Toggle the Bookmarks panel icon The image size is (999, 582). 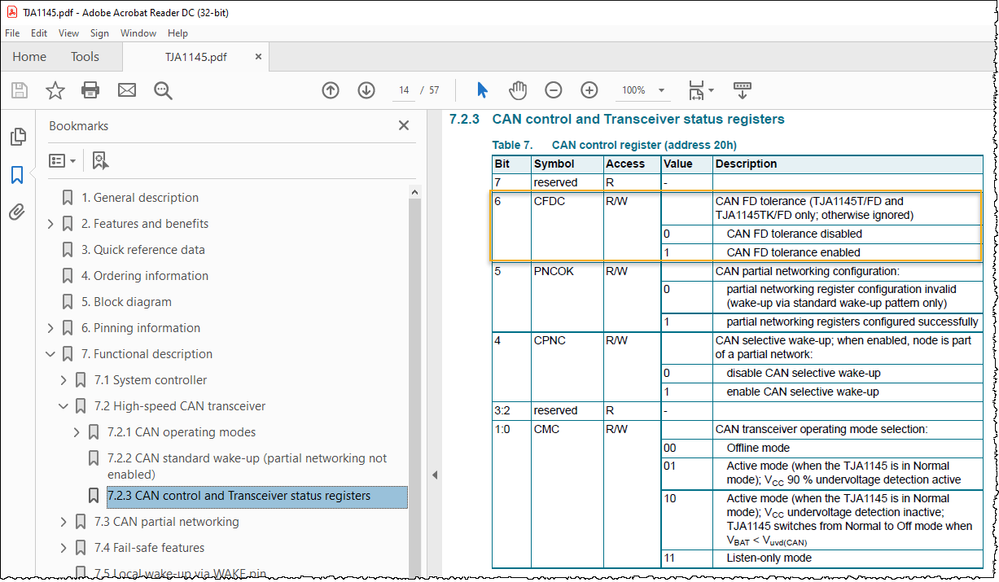(17, 175)
